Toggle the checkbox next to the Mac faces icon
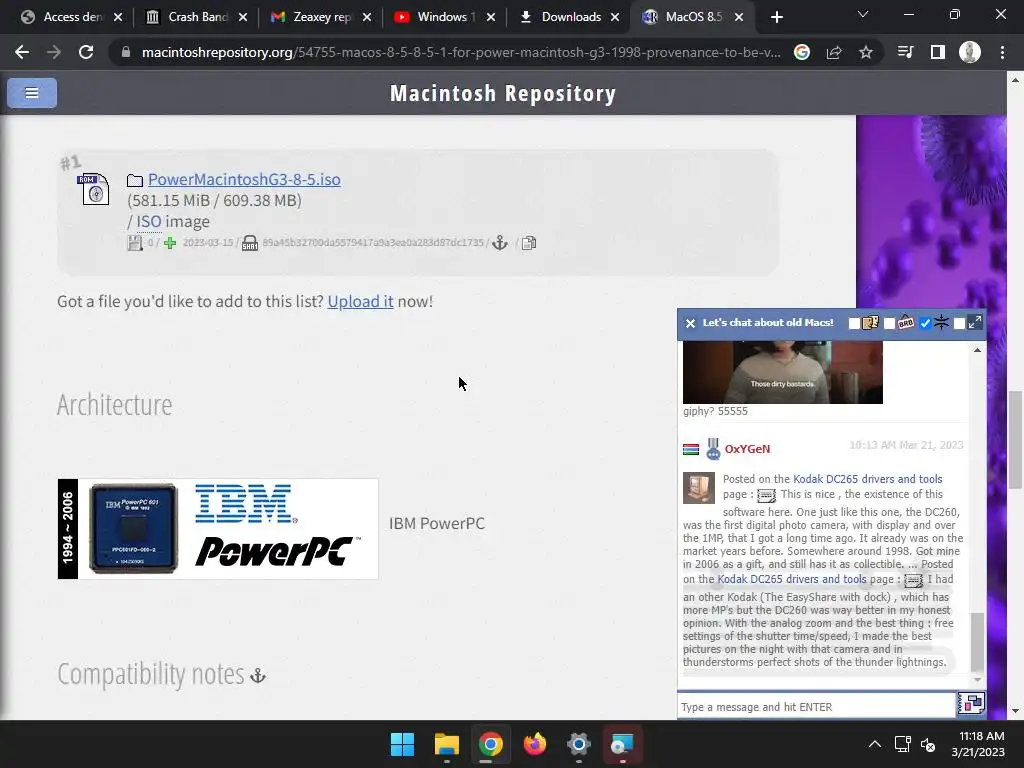Image resolution: width=1024 pixels, height=768 pixels. [854, 323]
